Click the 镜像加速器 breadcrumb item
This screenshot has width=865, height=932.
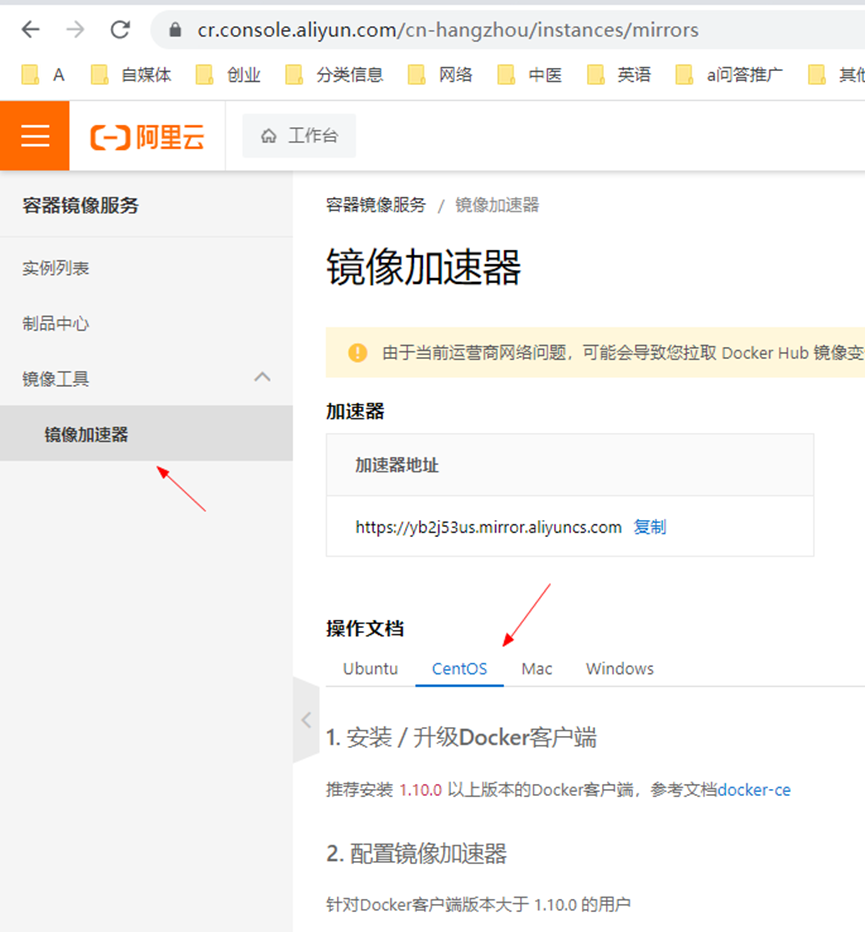tap(497, 205)
